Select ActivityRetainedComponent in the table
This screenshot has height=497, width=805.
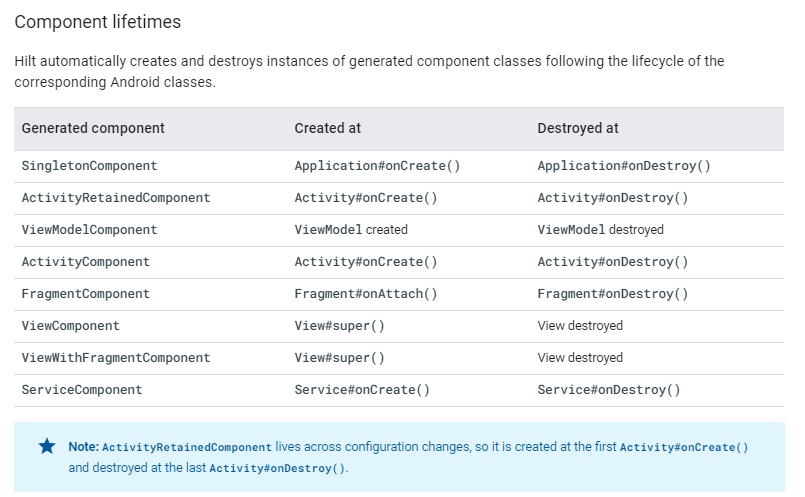pos(116,198)
